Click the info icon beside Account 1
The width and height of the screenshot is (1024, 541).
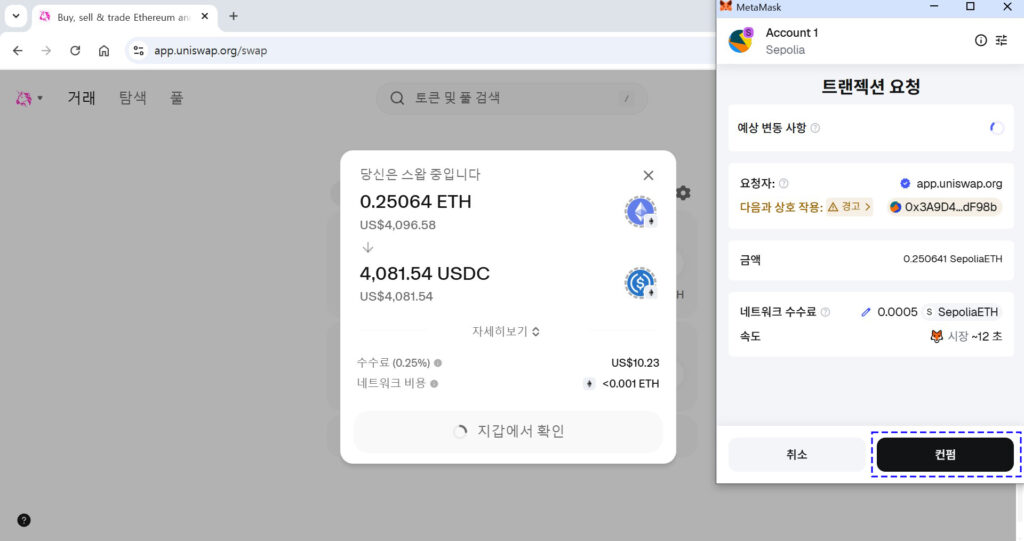pyautogui.click(x=980, y=40)
